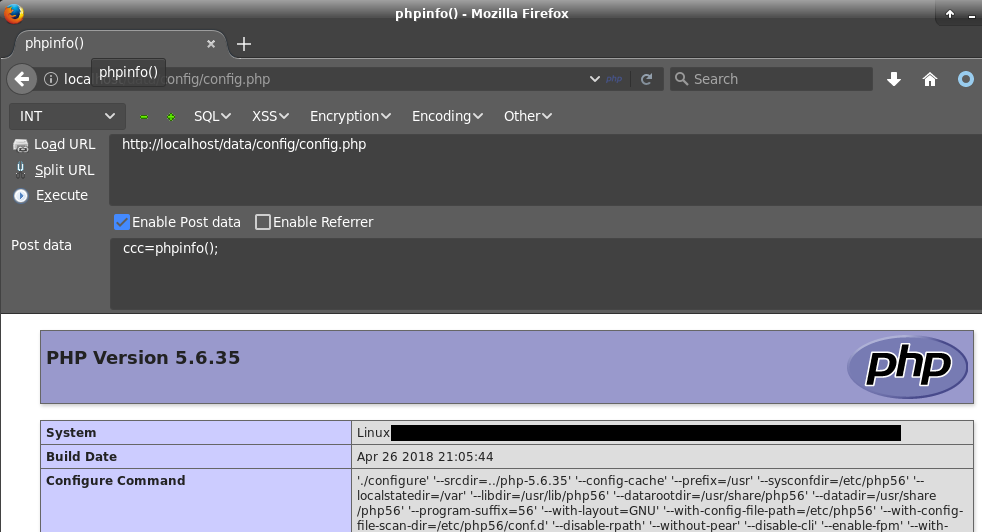This screenshot has width=982, height=532.
Task: Click the Load URL icon
Action: pos(21,145)
